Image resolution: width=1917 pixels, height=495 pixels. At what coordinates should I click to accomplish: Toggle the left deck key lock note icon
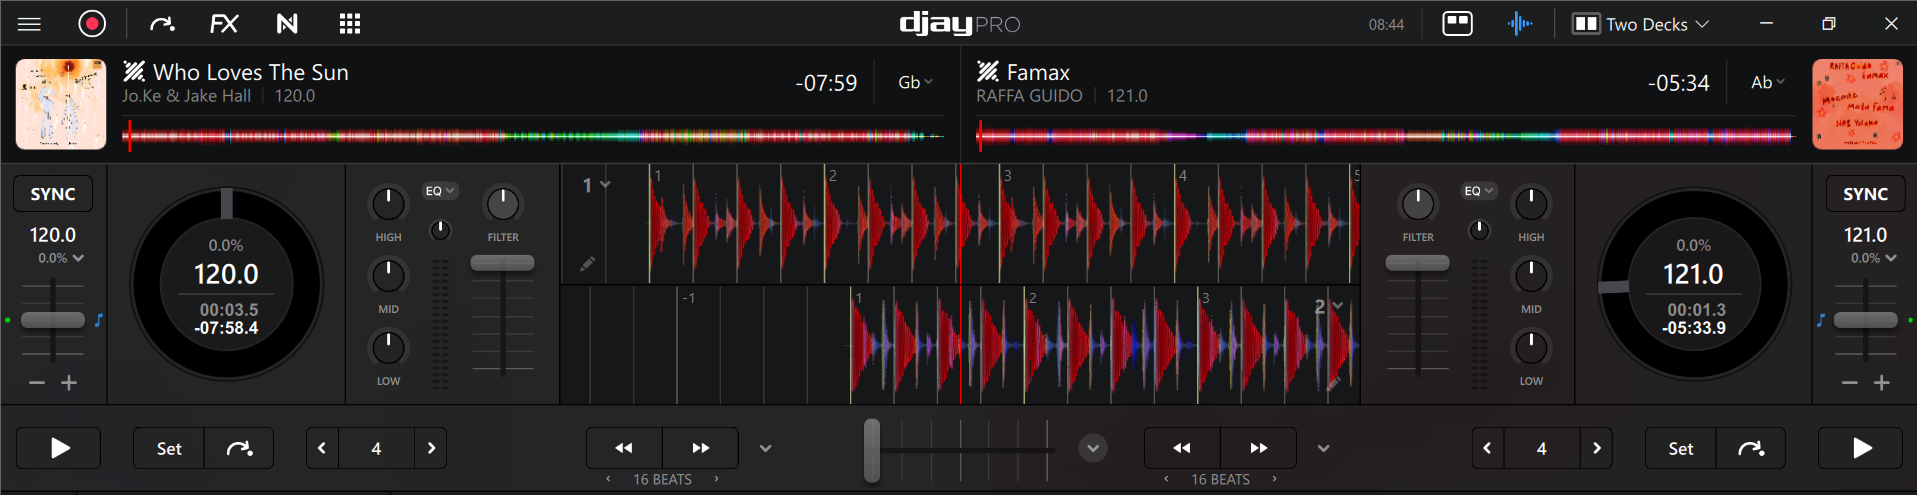point(99,320)
